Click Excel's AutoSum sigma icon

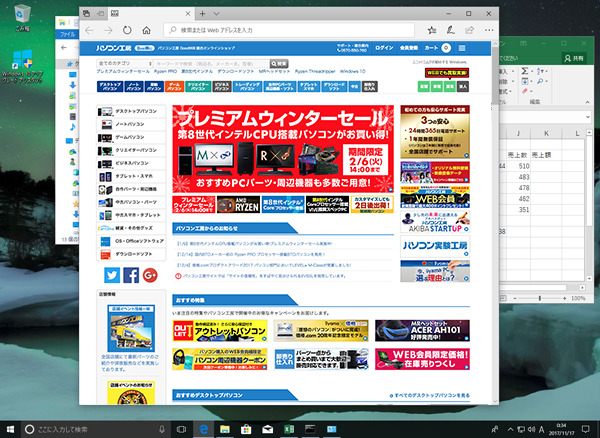525,71
